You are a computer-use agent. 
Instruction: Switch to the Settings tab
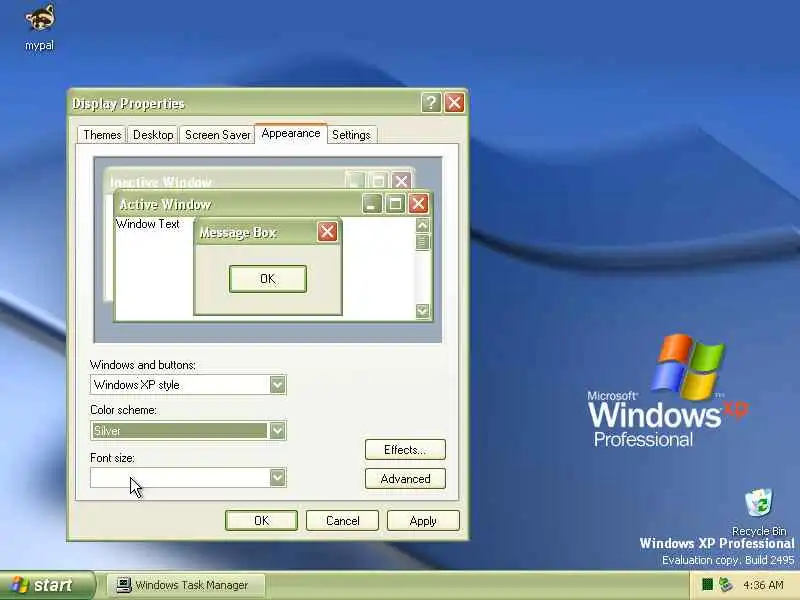(x=351, y=135)
